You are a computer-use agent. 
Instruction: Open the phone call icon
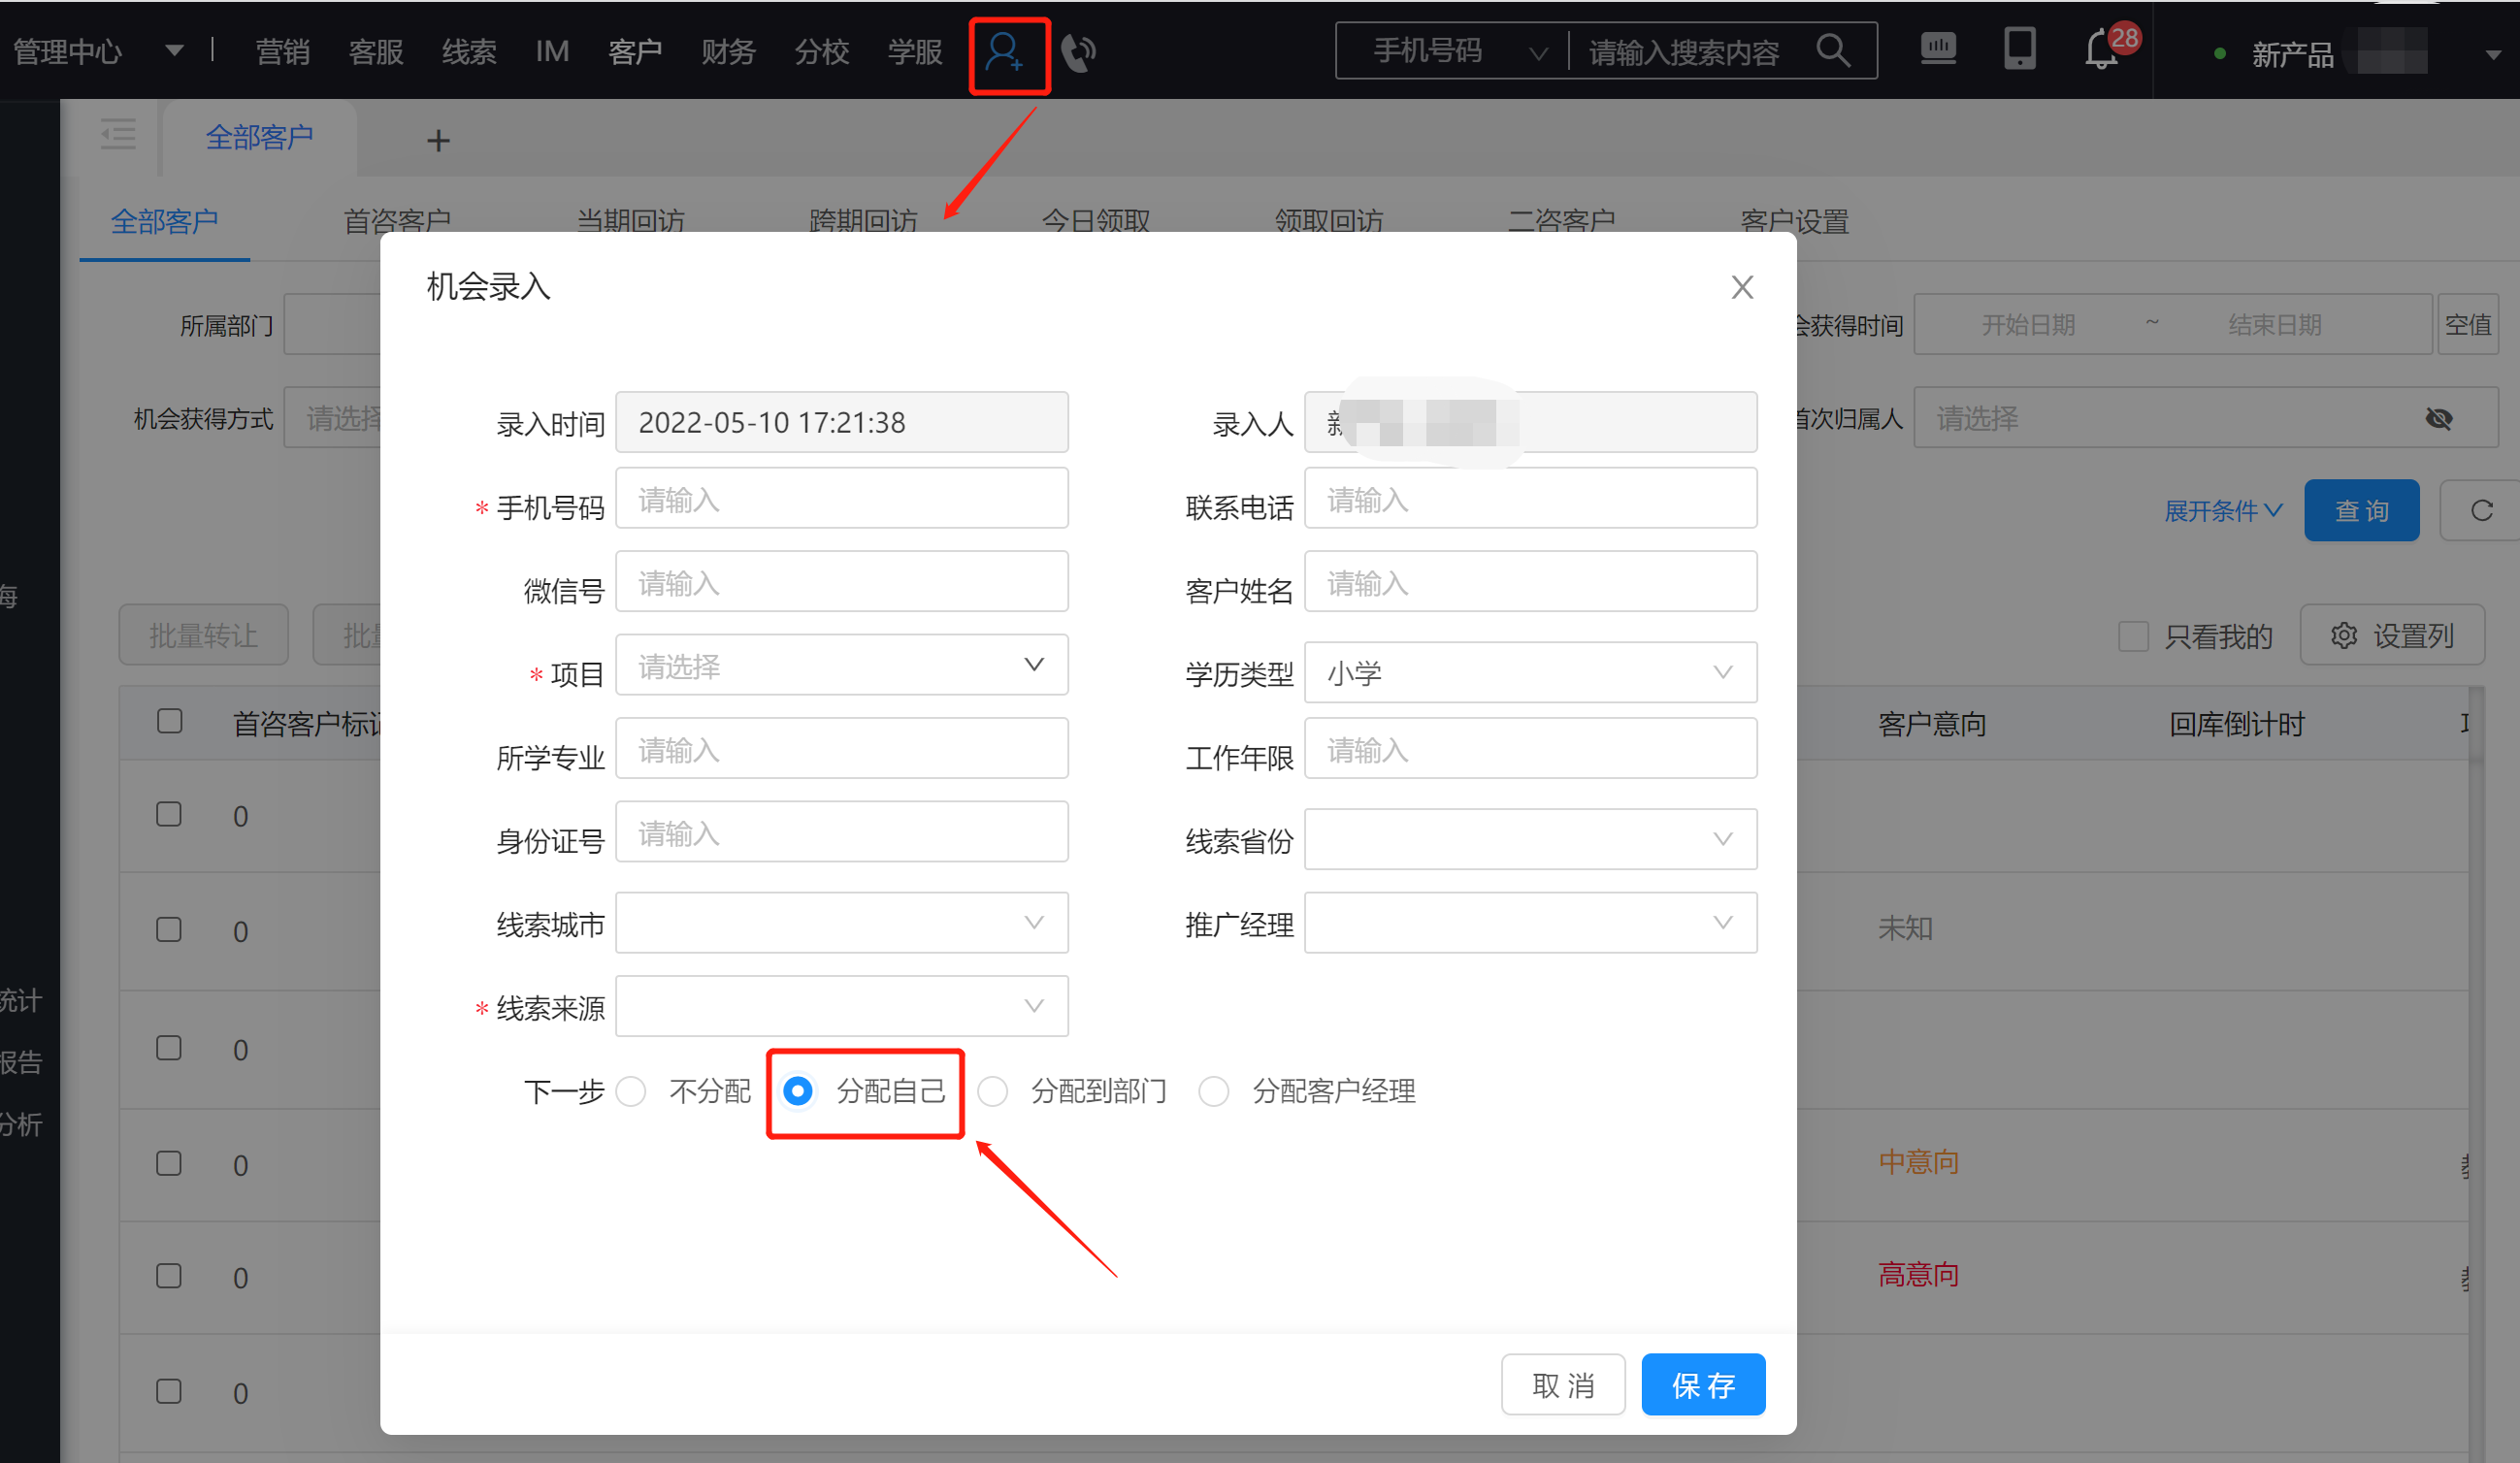[x=1079, y=52]
